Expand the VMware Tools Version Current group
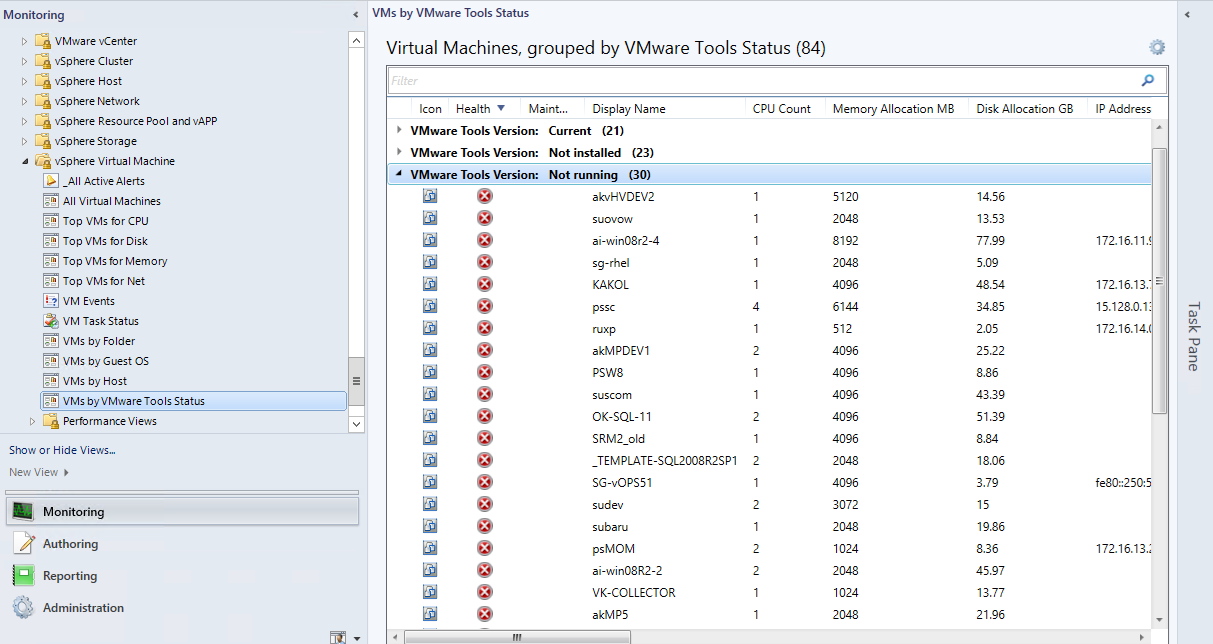Screen dimensions: 1213x644 [399, 130]
